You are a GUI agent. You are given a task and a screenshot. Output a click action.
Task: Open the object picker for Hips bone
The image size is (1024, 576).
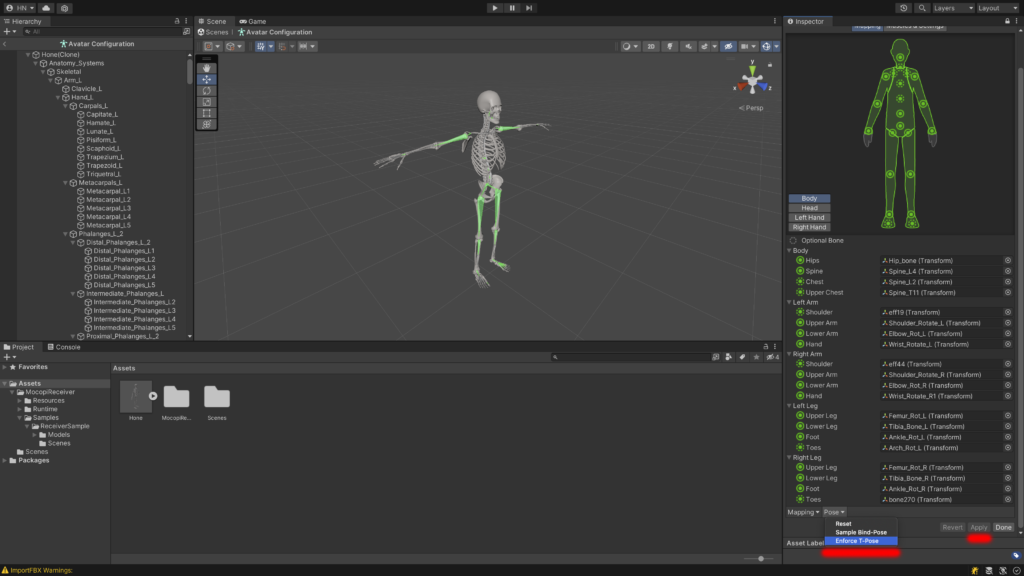click(1008, 261)
